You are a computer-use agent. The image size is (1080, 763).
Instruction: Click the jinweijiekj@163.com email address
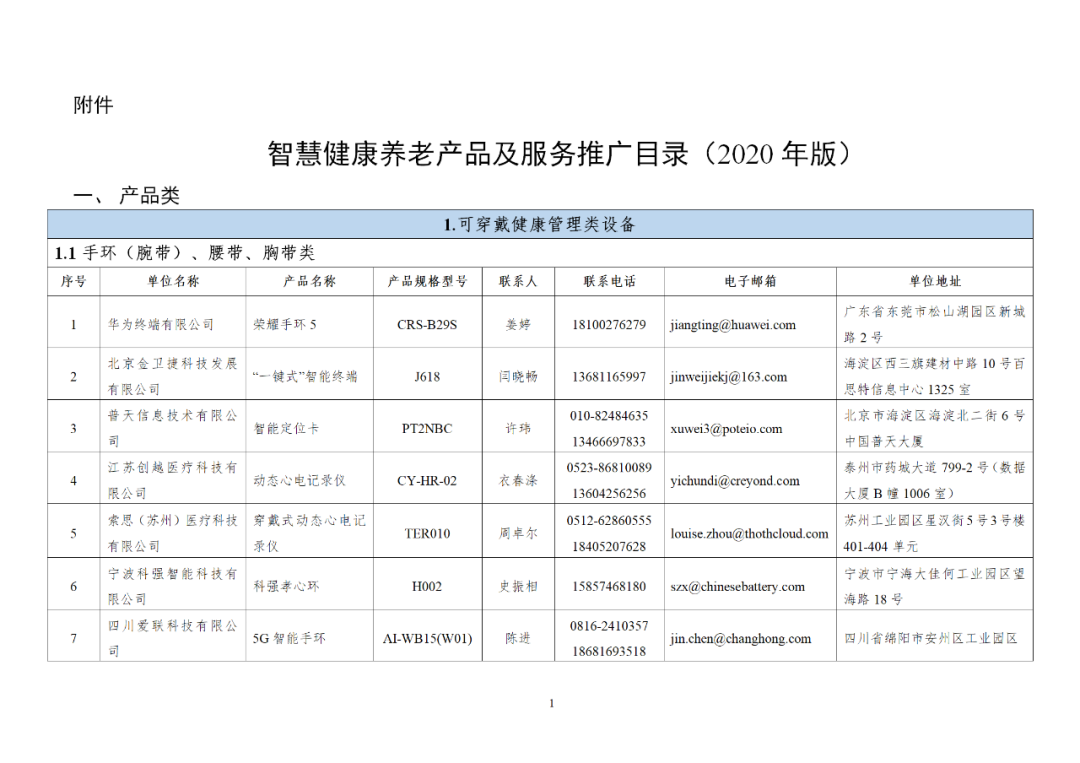[x=728, y=377]
